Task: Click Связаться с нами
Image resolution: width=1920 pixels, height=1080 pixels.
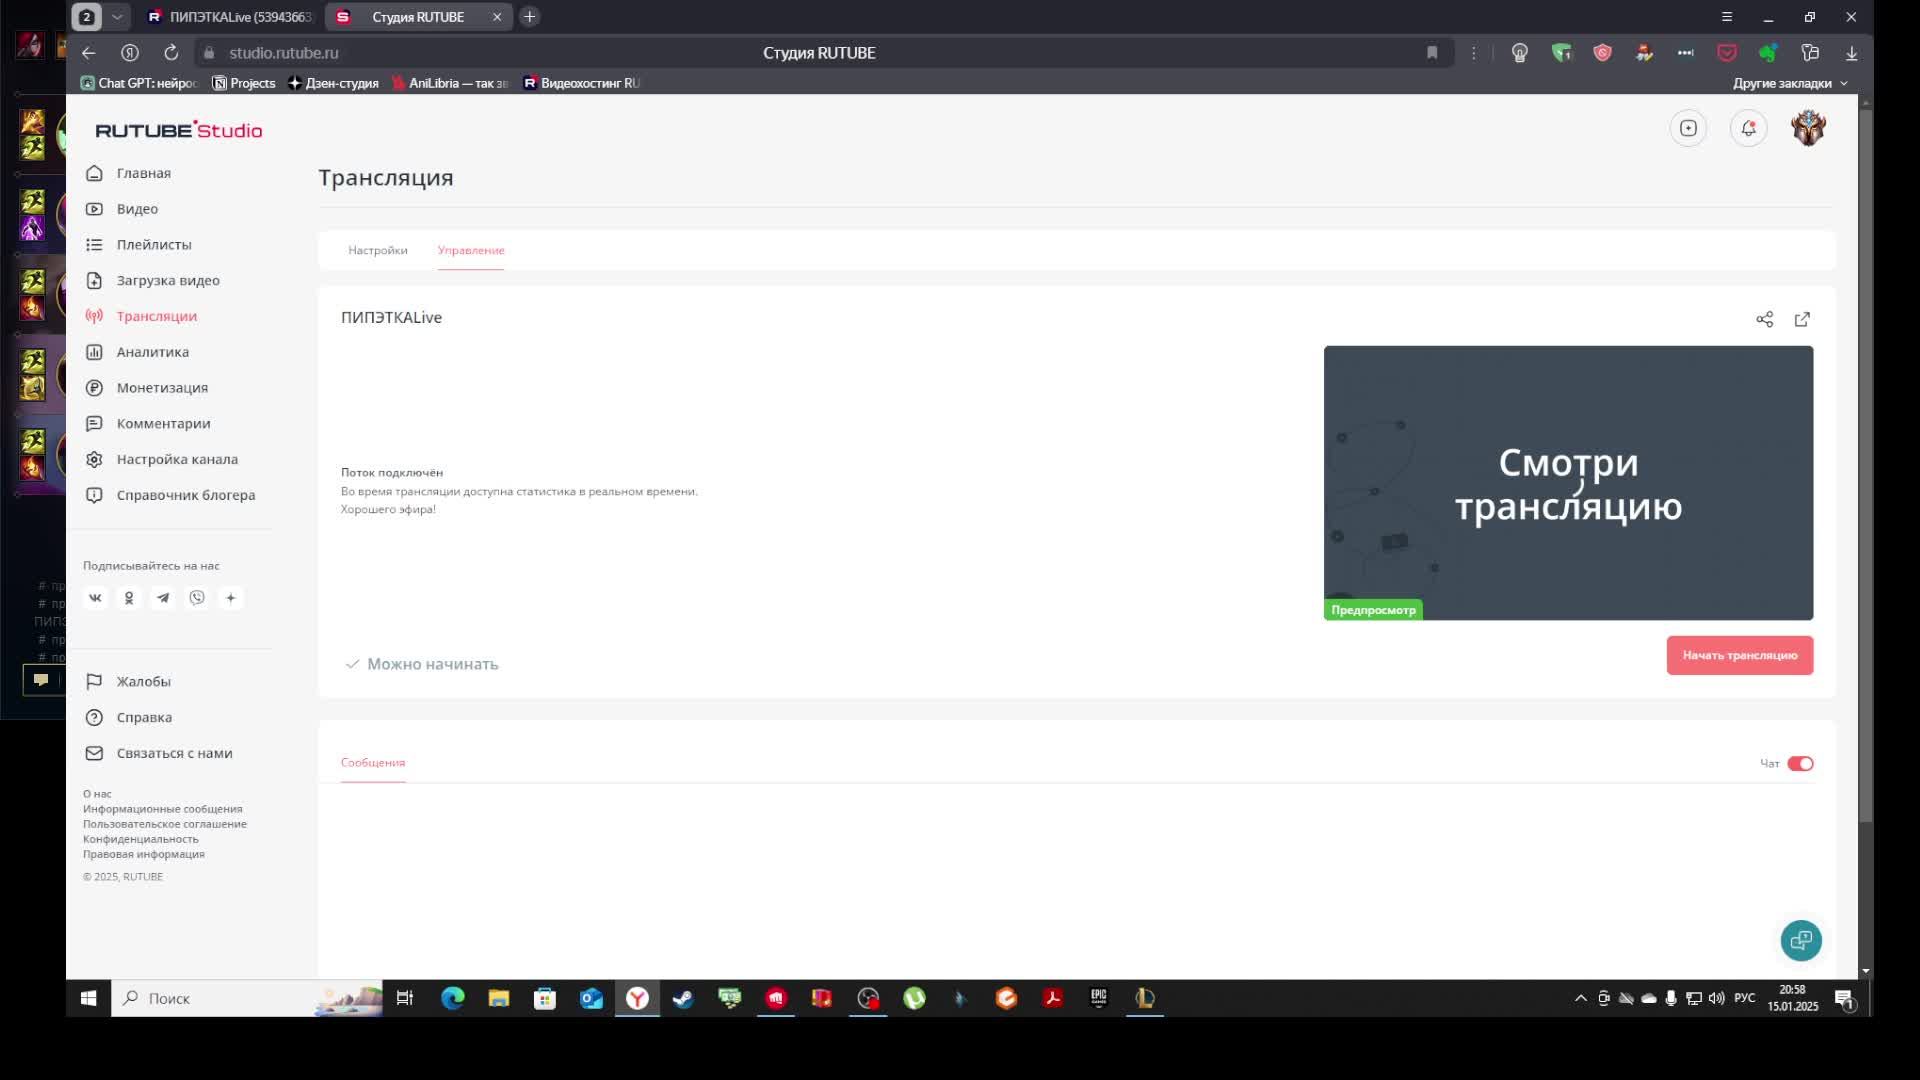Action: 174,754
